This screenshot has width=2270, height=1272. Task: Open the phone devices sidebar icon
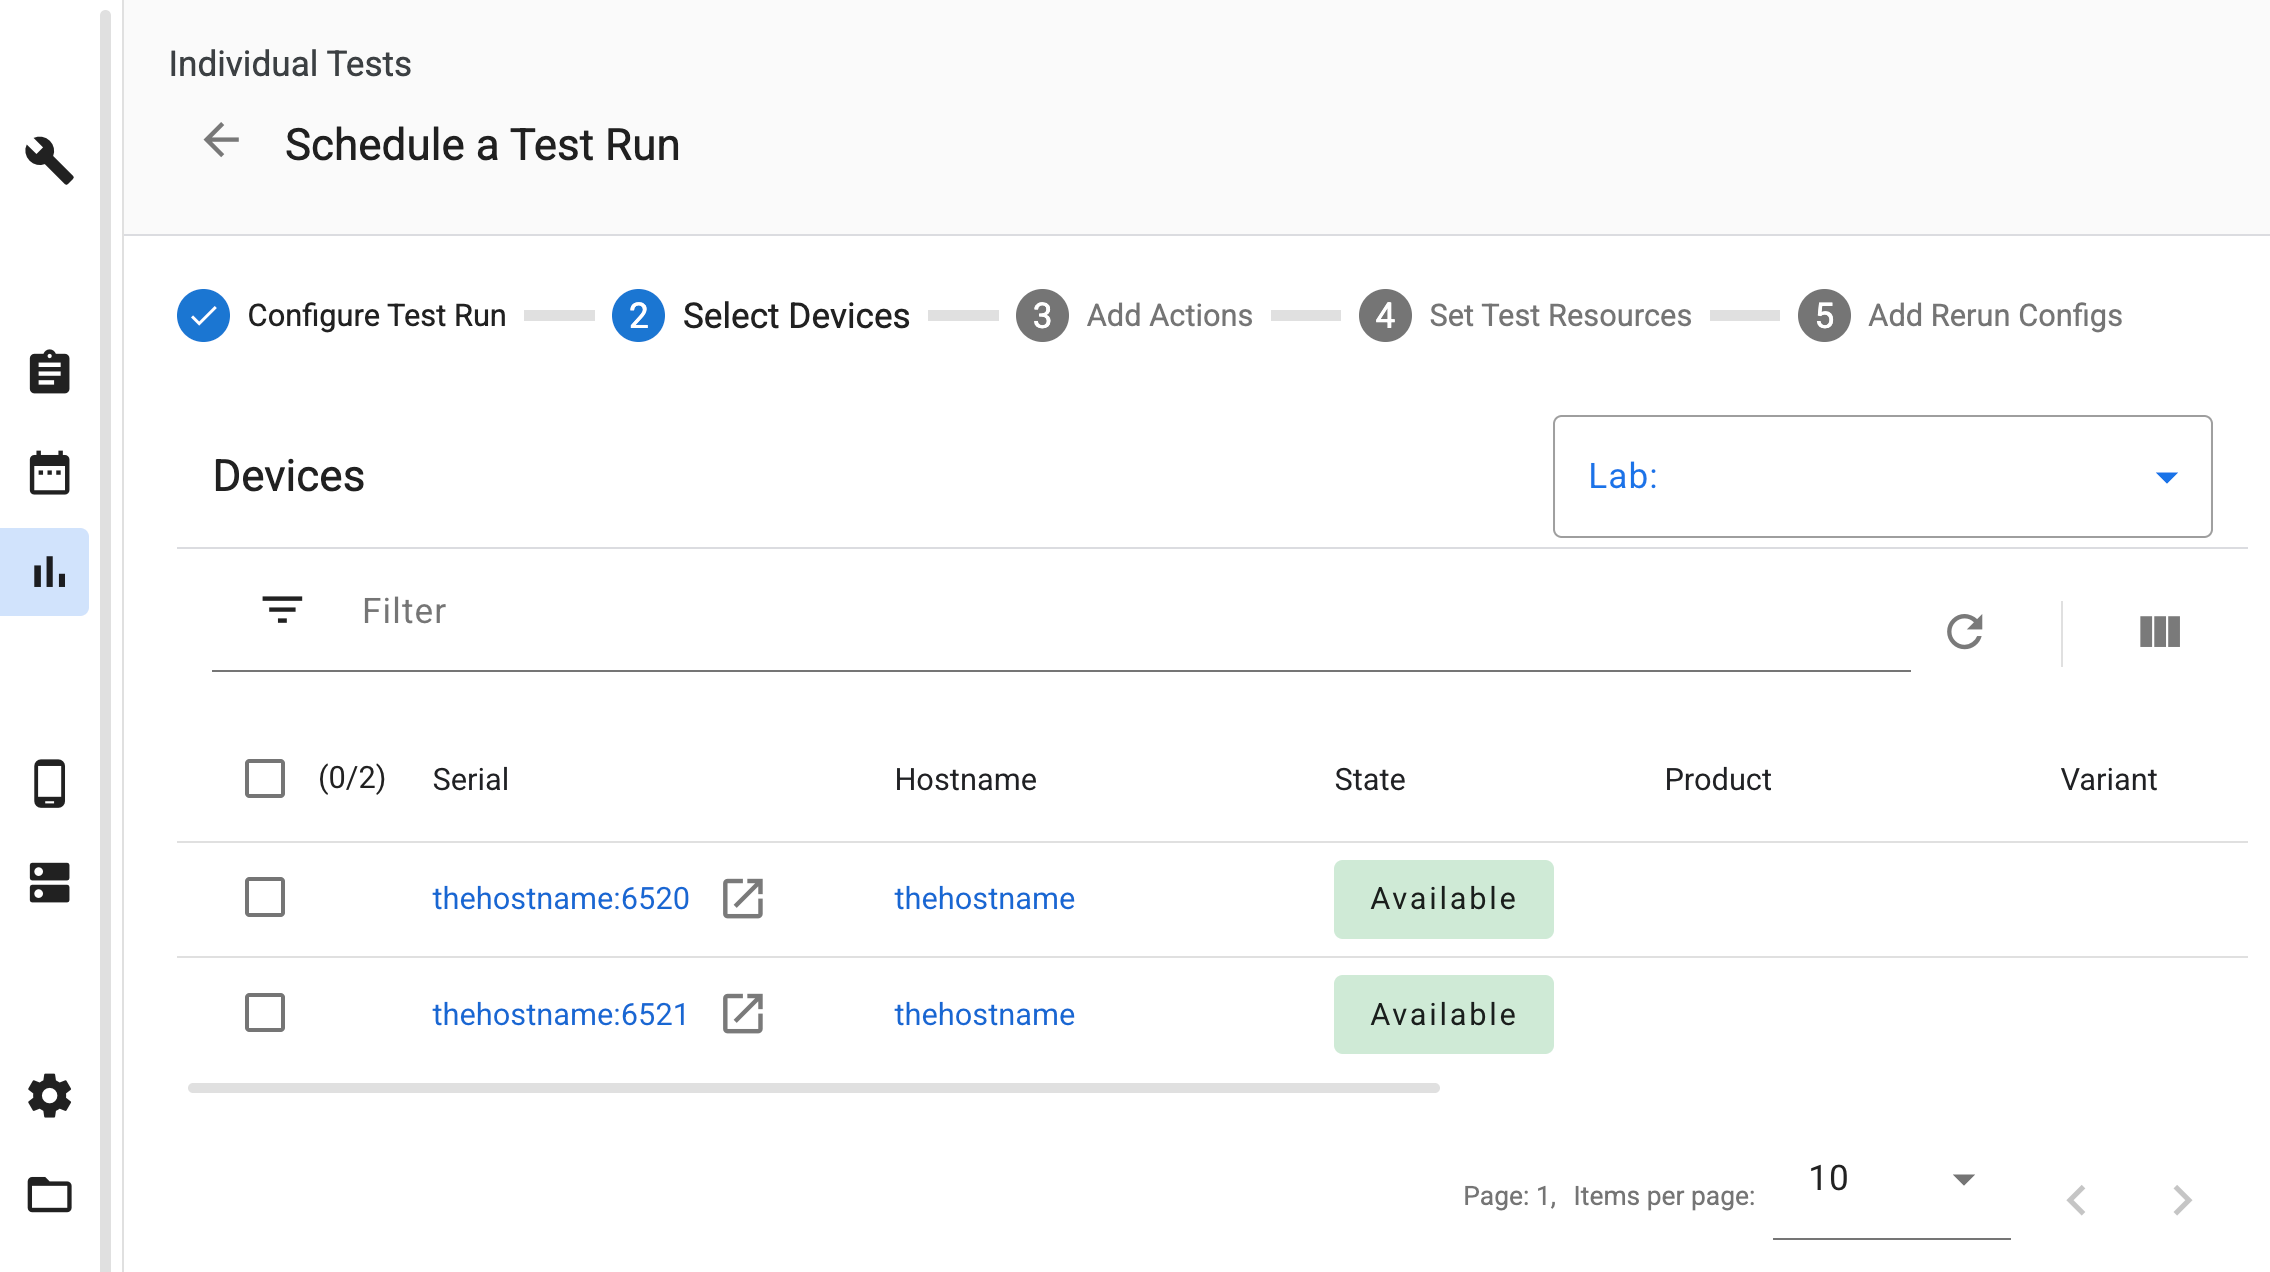(49, 783)
